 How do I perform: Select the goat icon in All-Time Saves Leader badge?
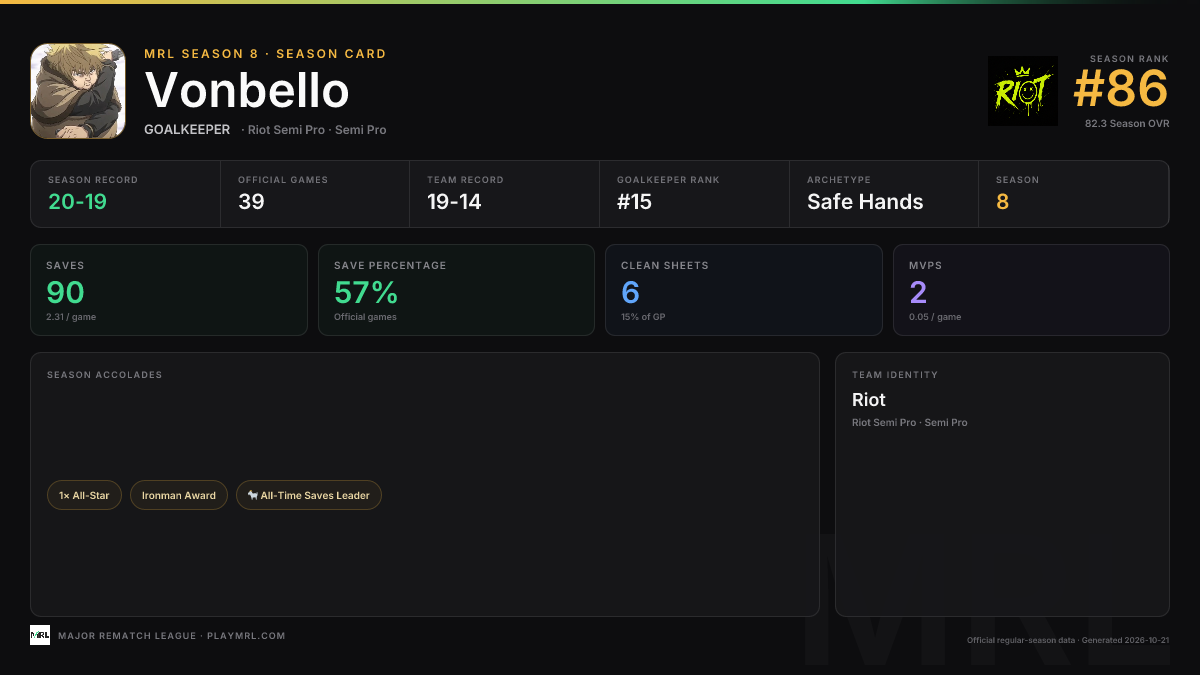253,495
